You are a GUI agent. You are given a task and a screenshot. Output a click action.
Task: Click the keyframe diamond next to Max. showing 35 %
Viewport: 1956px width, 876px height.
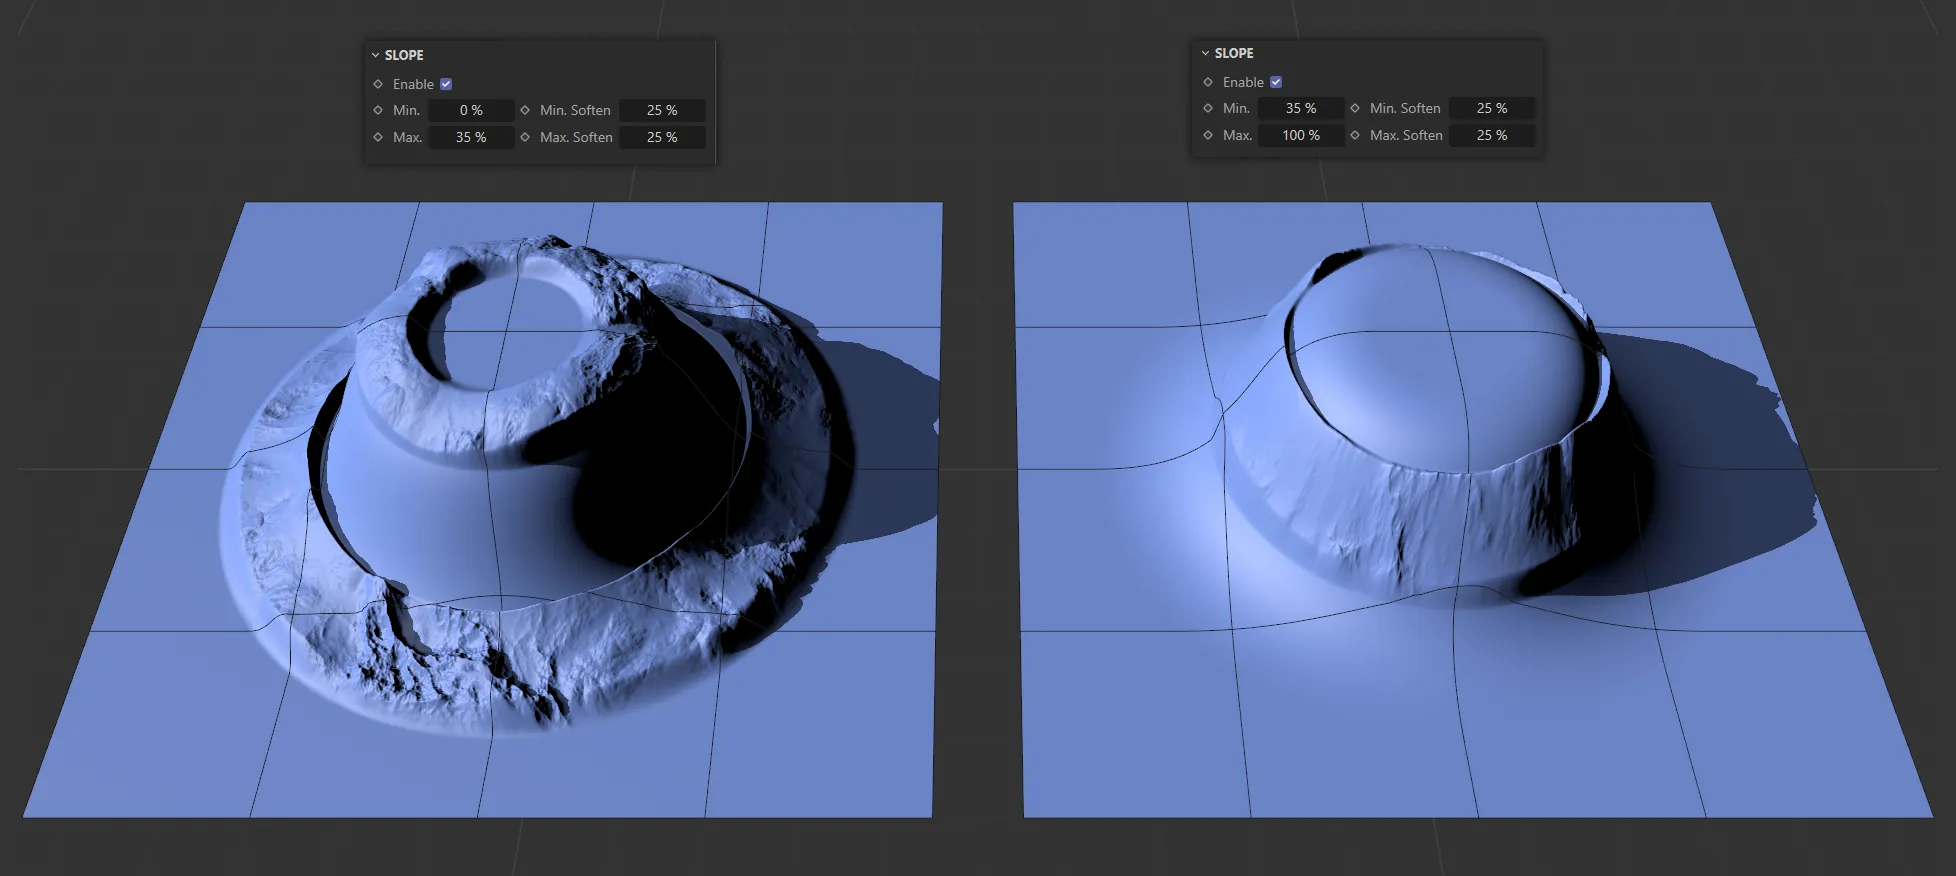378,137
